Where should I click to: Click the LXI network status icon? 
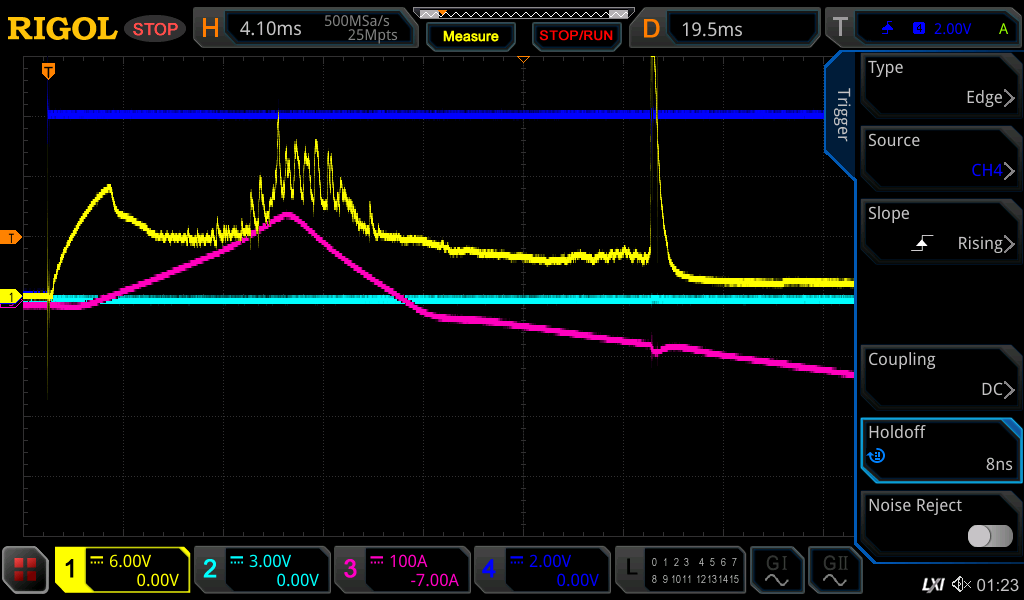pos(933,583)
